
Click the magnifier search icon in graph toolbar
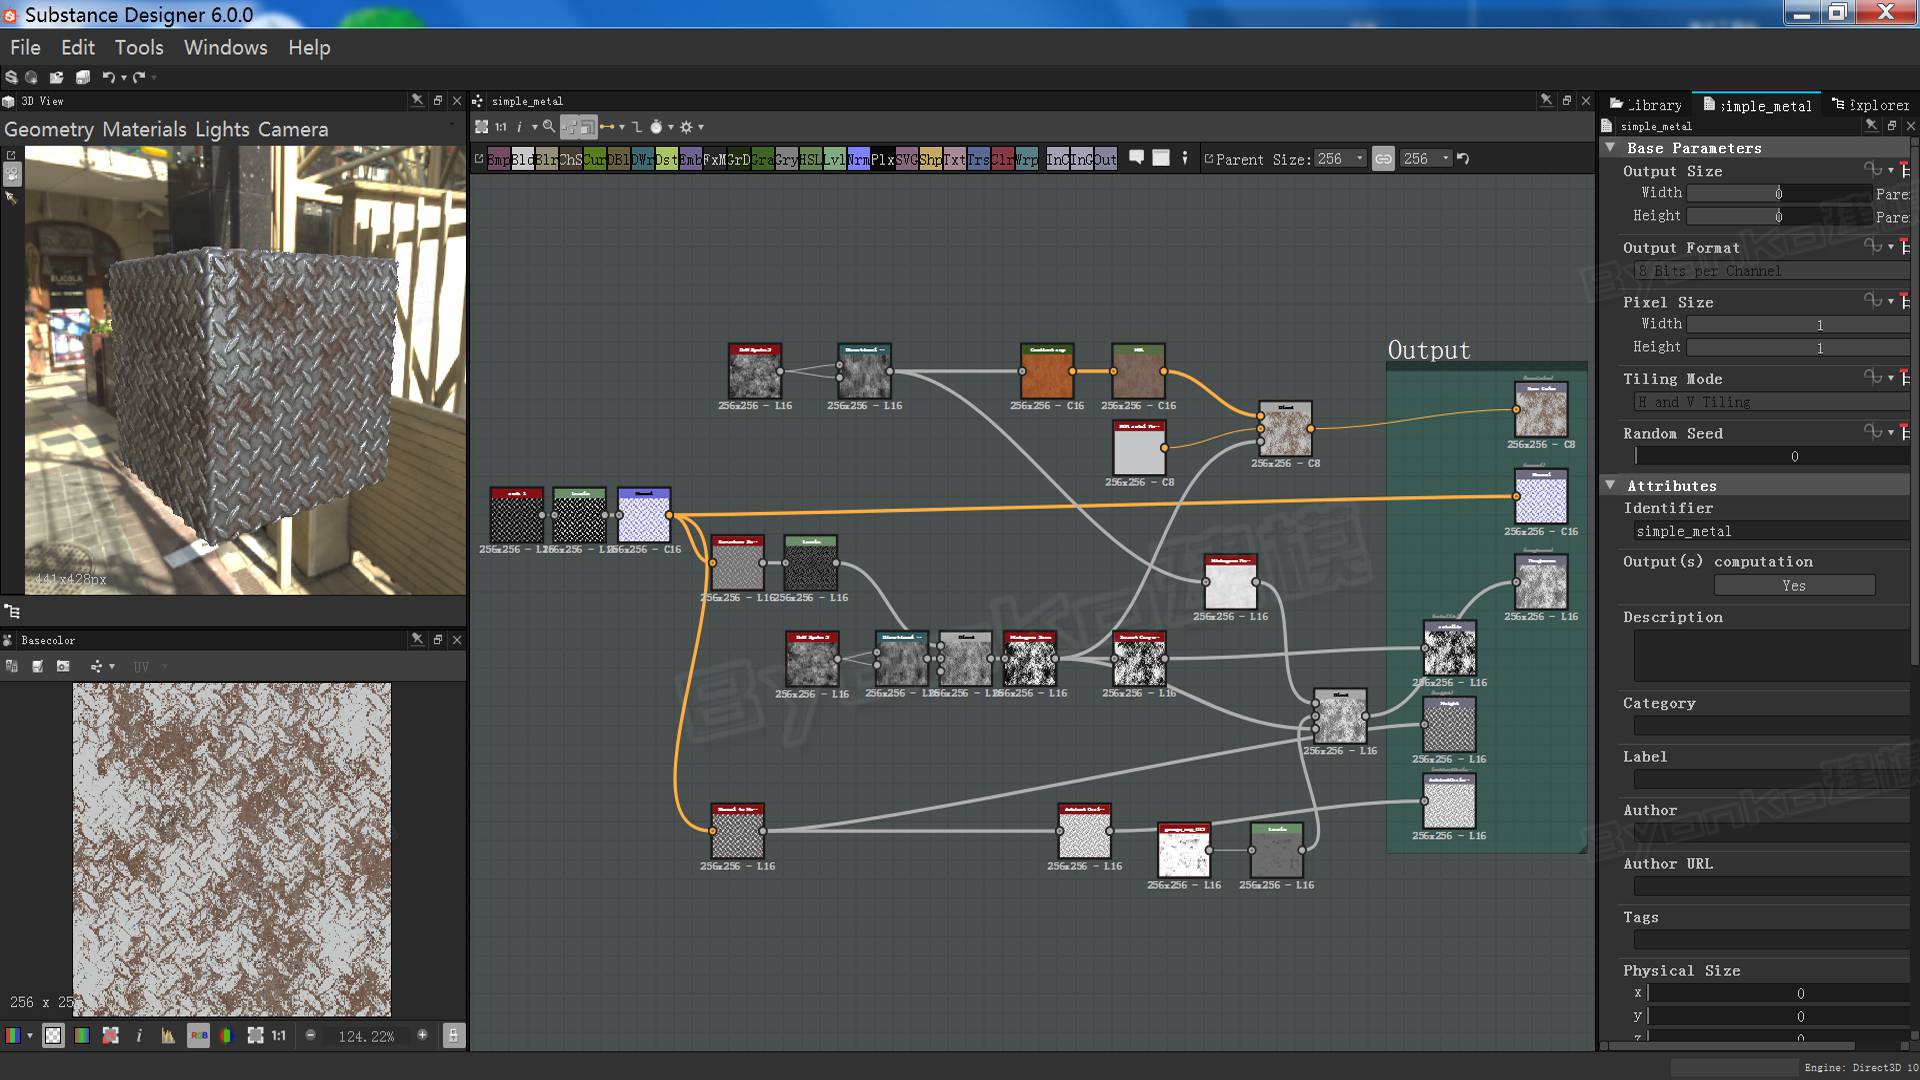point(549,127)
